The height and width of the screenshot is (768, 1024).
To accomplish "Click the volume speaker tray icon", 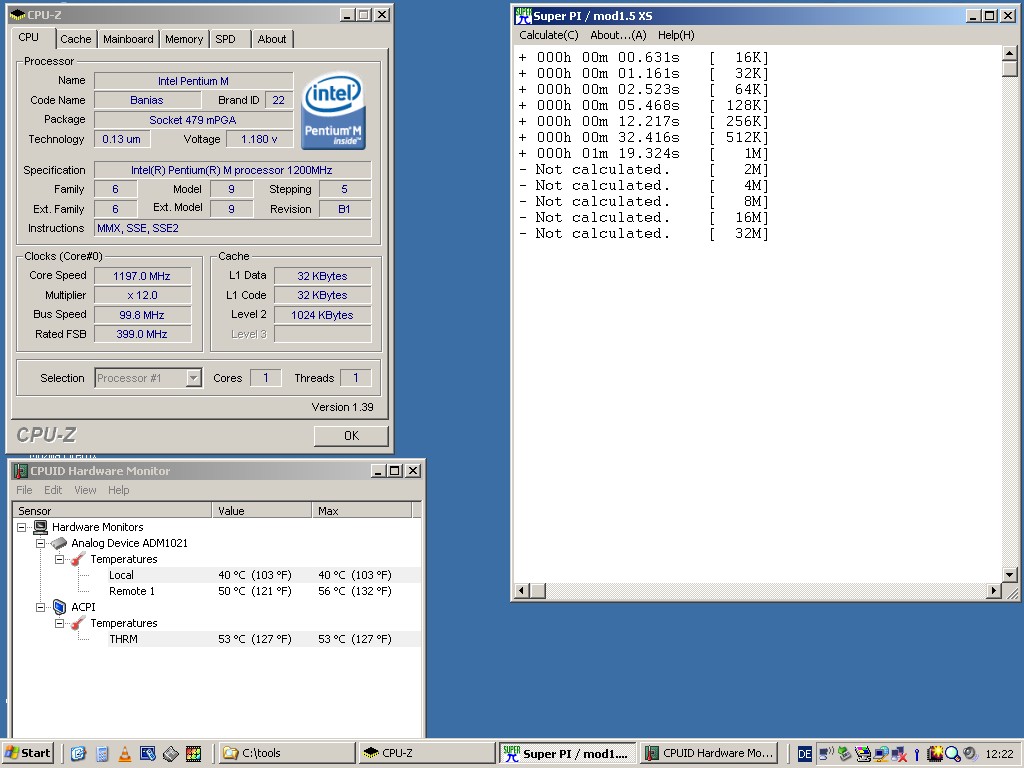I will (x=970, y=754).
